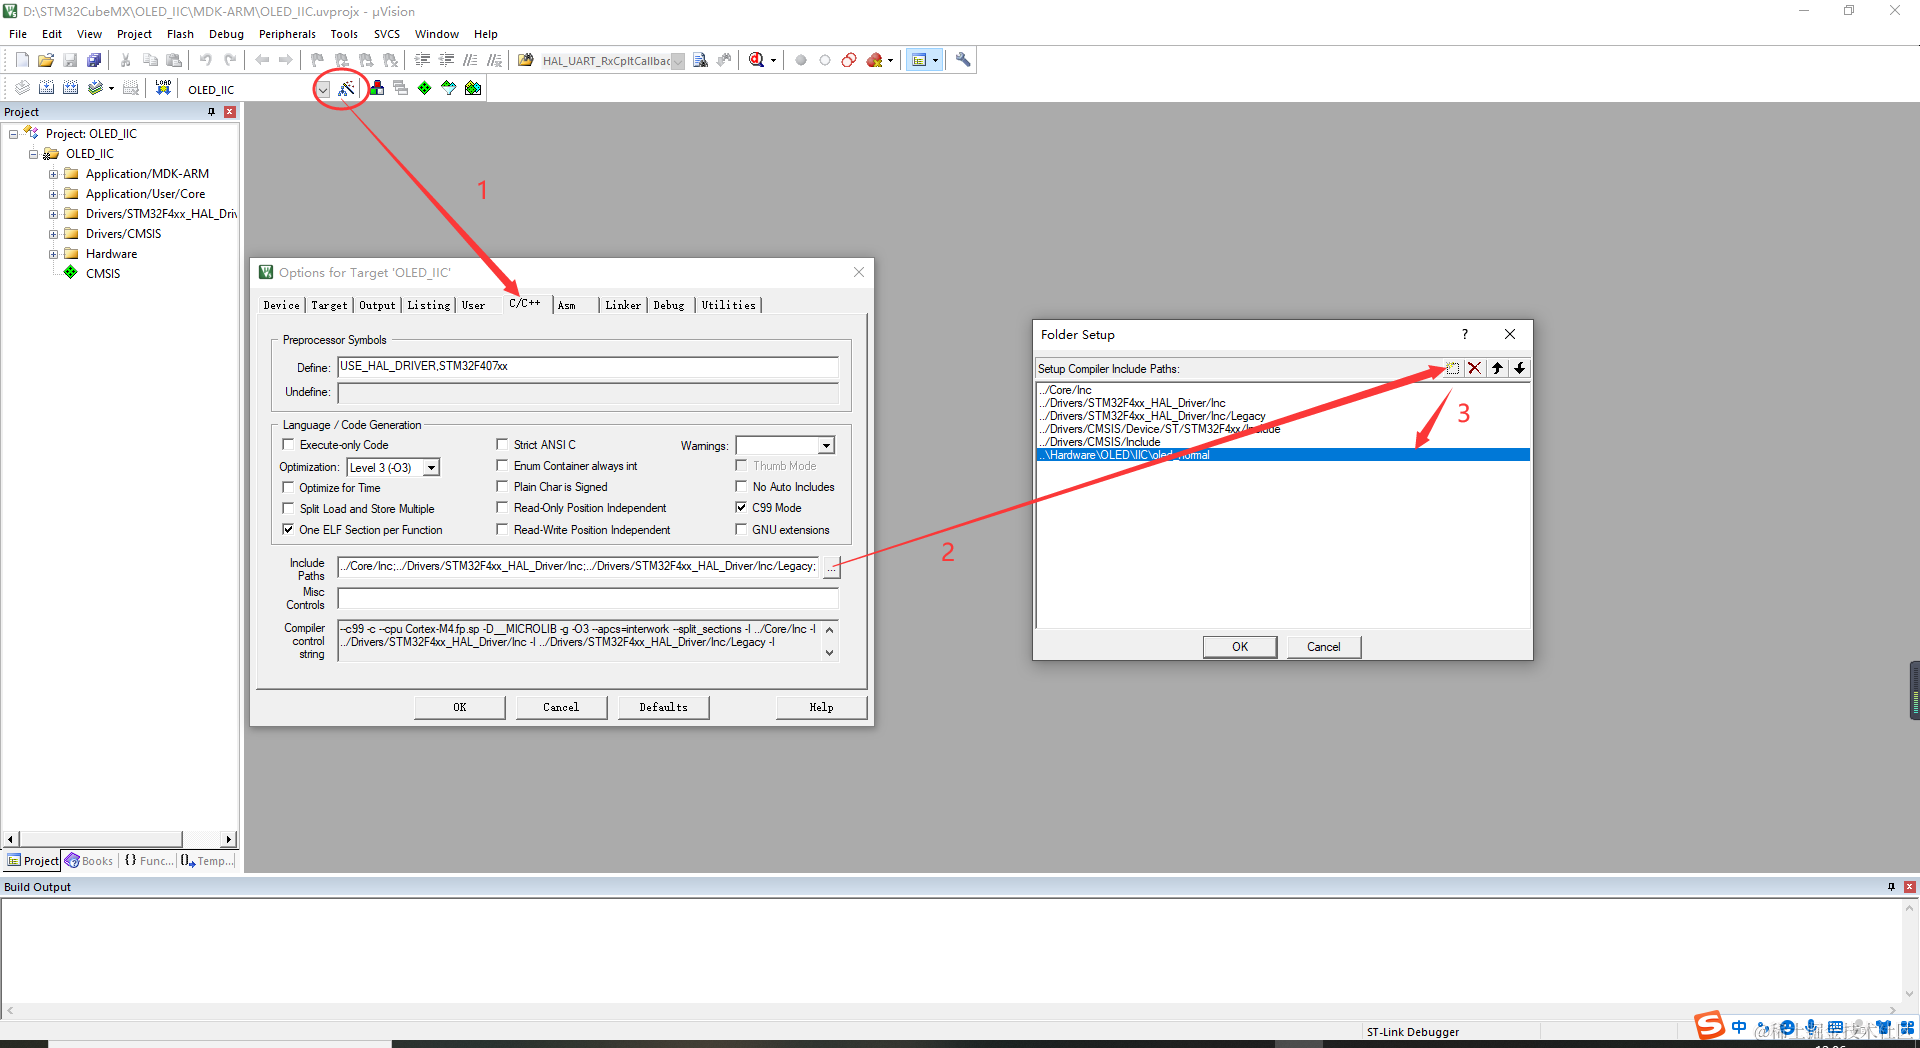
Task: Open Manage Project Items icon
Action: 377,88
